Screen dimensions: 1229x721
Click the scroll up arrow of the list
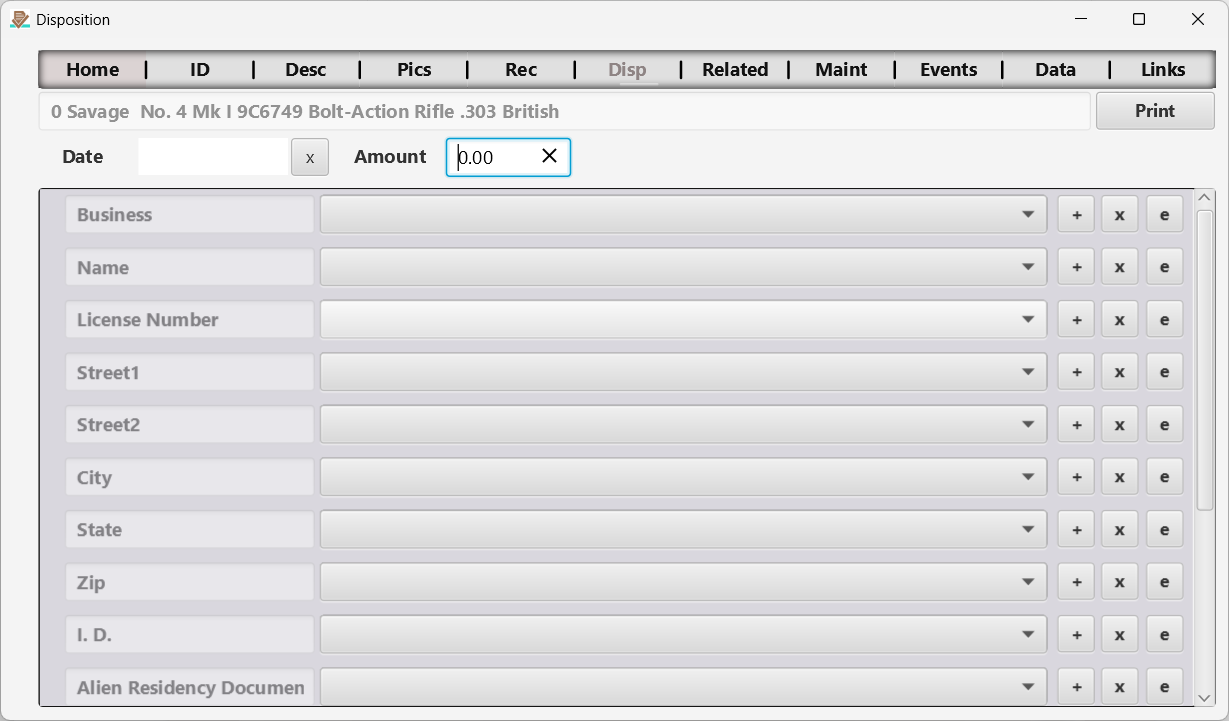pos(1204,198)
